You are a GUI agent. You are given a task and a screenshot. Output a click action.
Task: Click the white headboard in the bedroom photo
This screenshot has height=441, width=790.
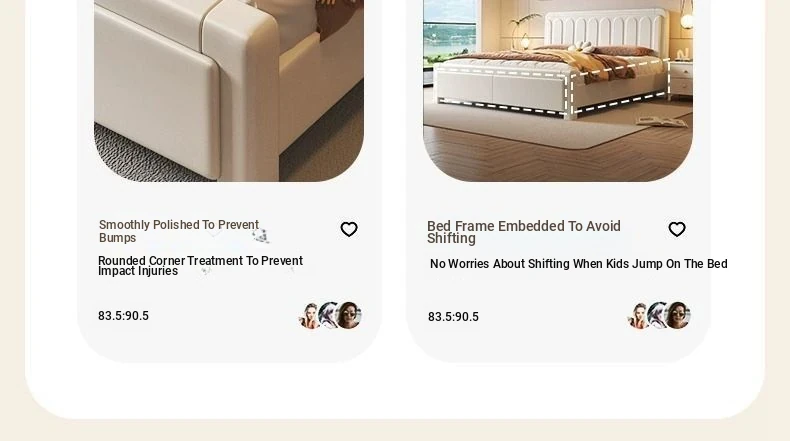(605, 28)
